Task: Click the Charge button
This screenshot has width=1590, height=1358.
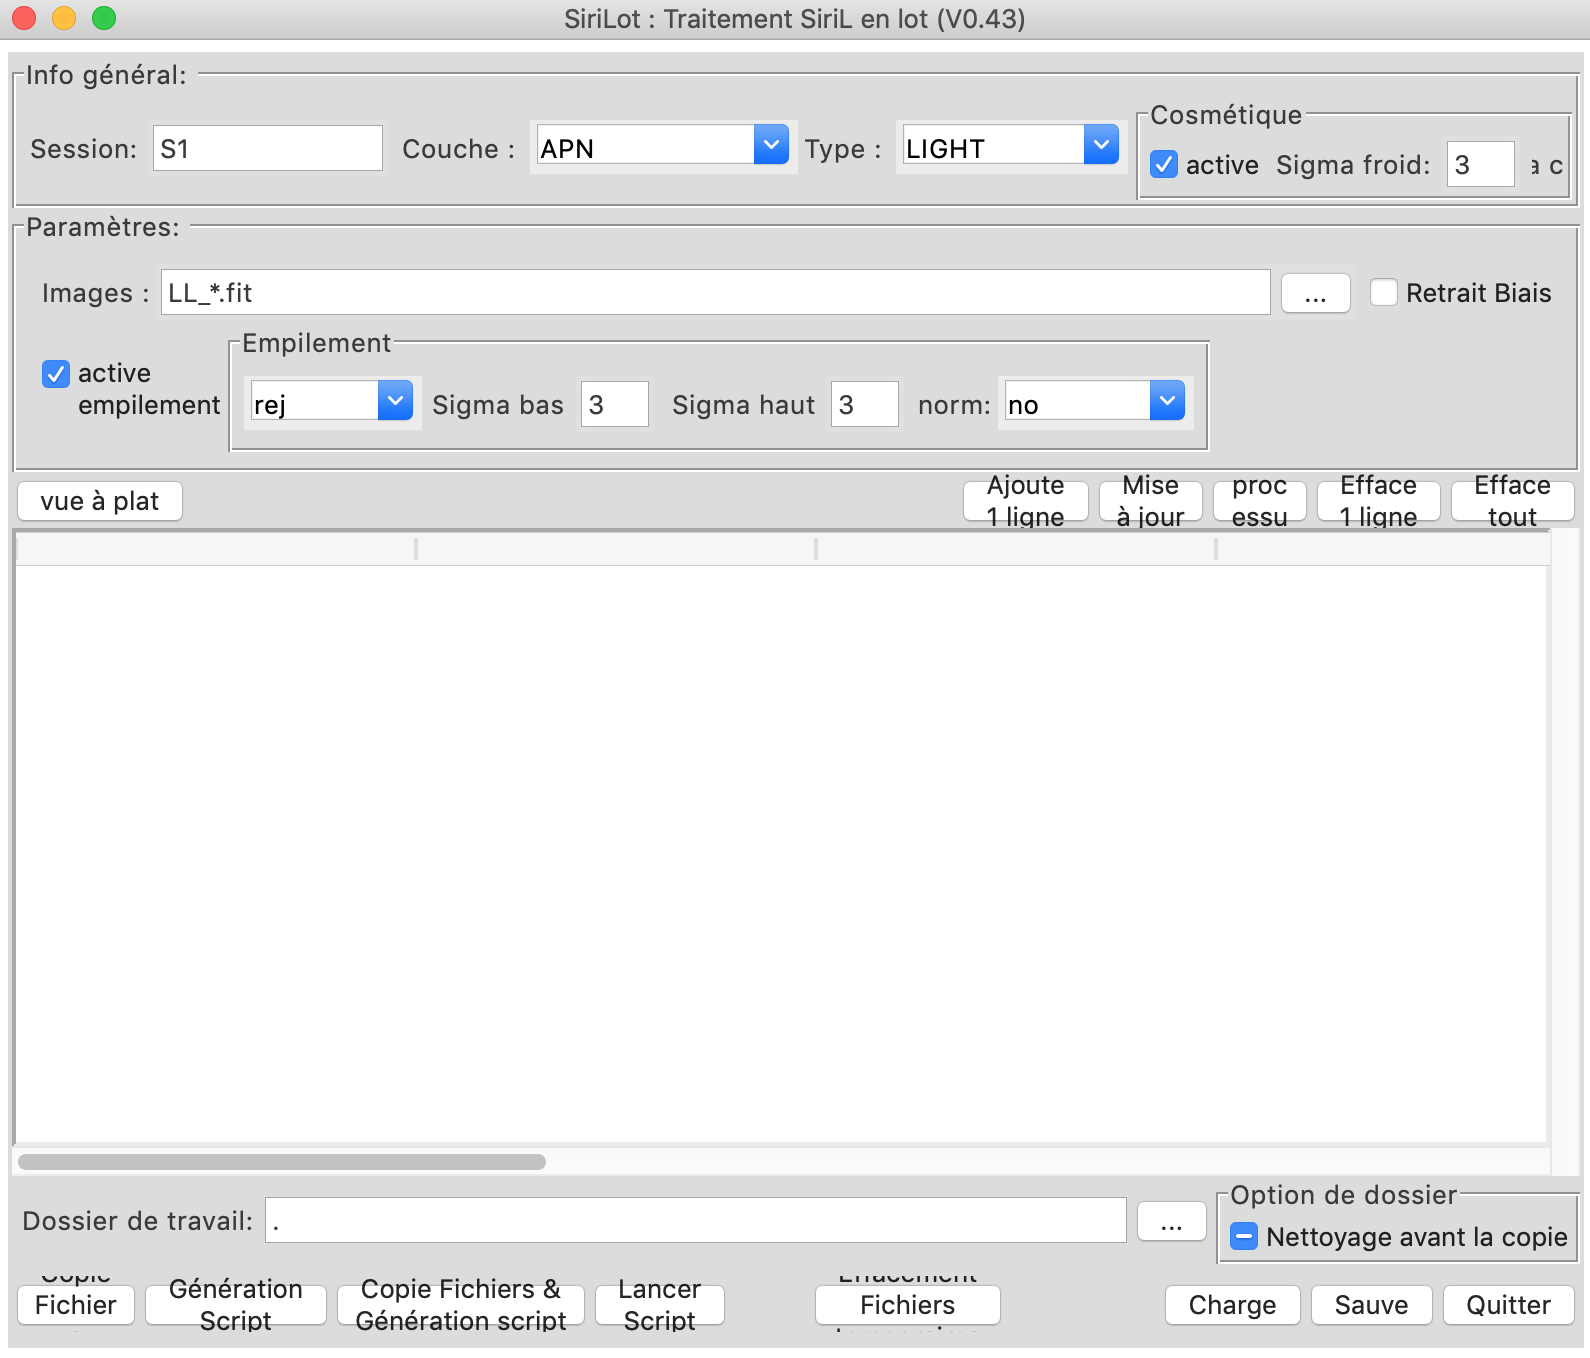Action: click(1233, 1305)
